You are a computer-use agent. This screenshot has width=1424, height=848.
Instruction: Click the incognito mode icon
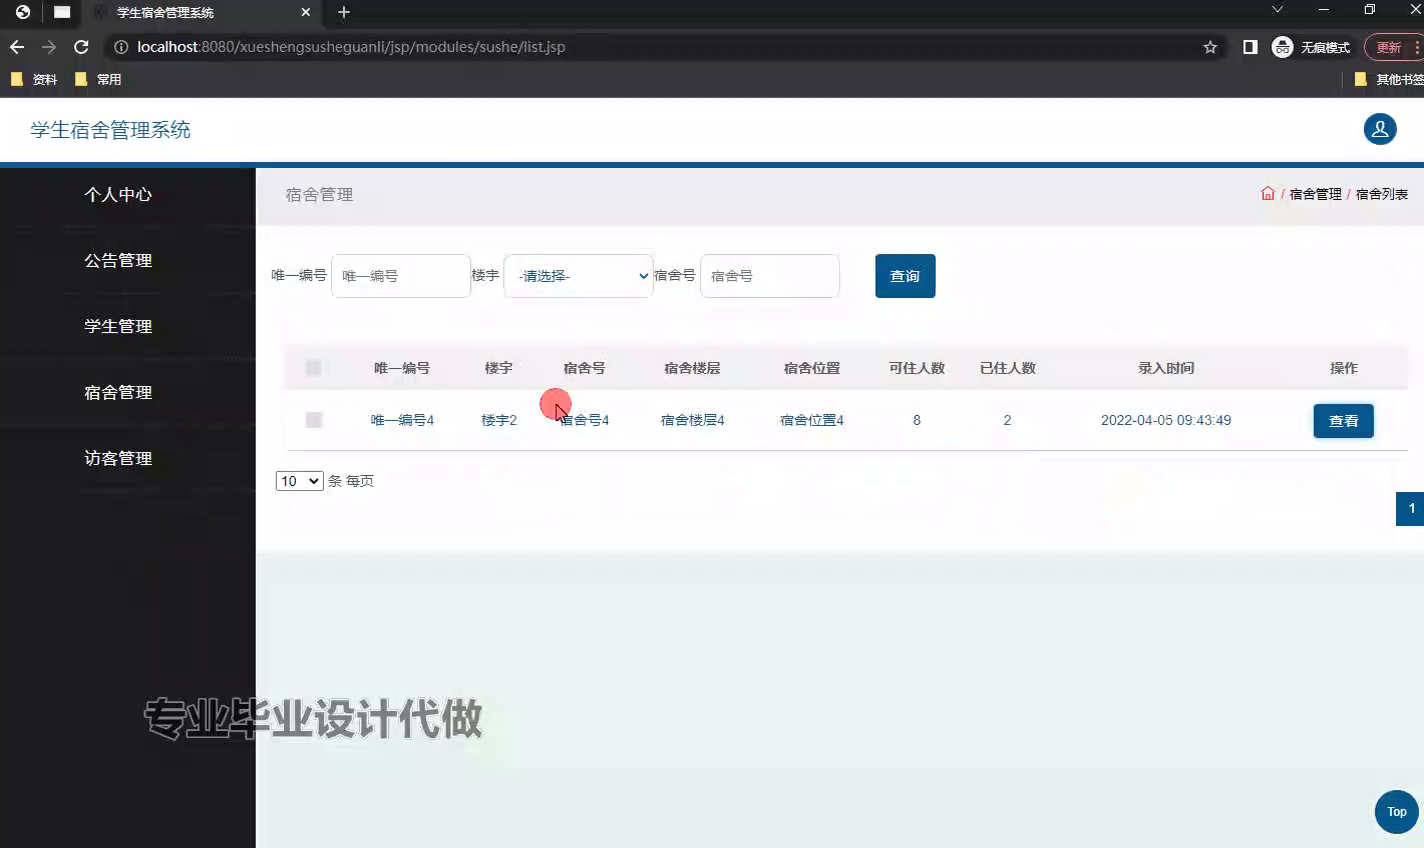1282,47
